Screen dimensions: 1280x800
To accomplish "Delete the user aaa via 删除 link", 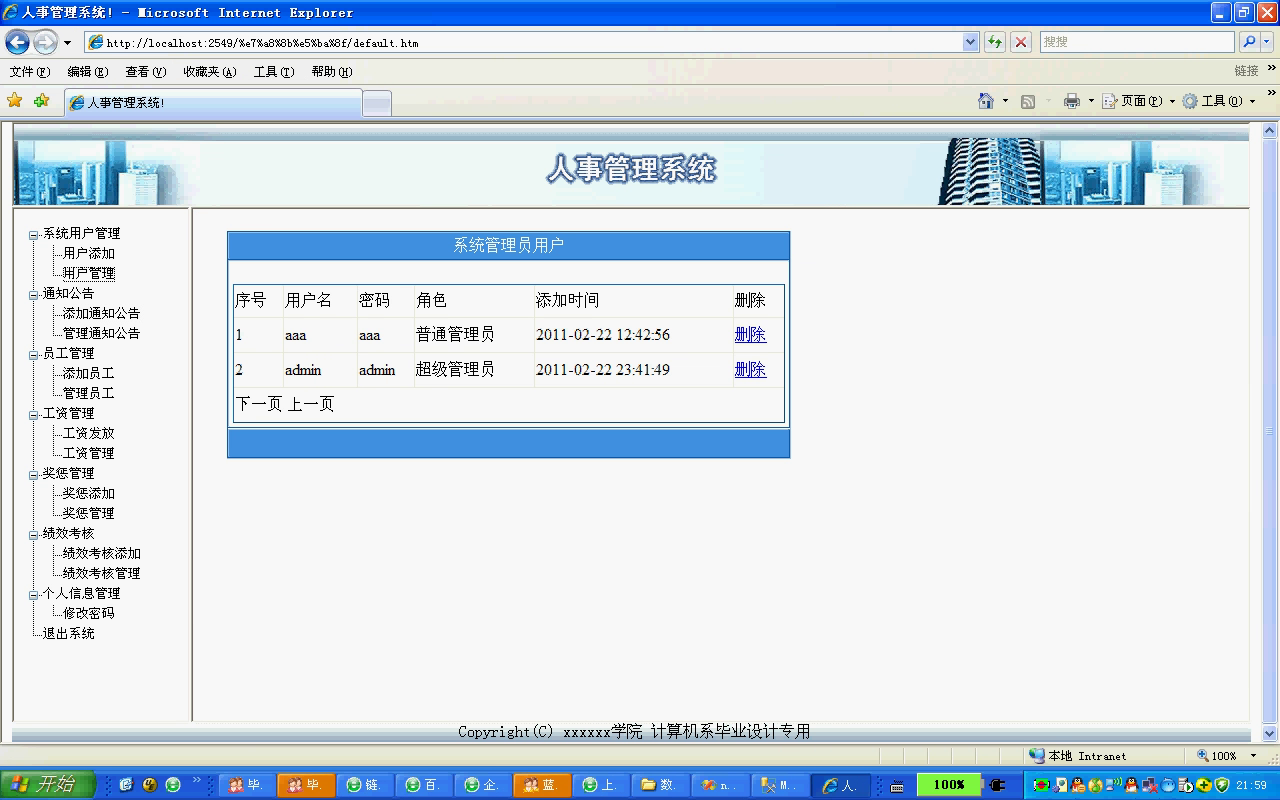I will pyautogui.click(x=750, y=335).
